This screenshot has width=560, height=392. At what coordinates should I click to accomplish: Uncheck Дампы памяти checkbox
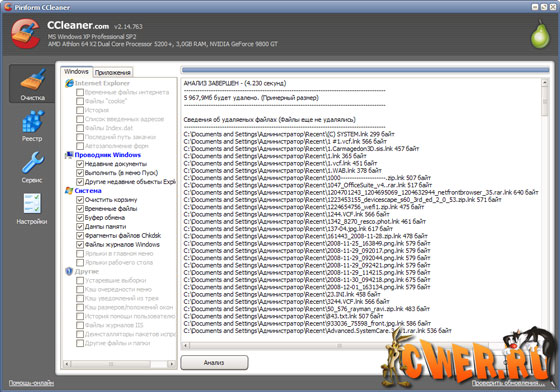tap(80, 226)
